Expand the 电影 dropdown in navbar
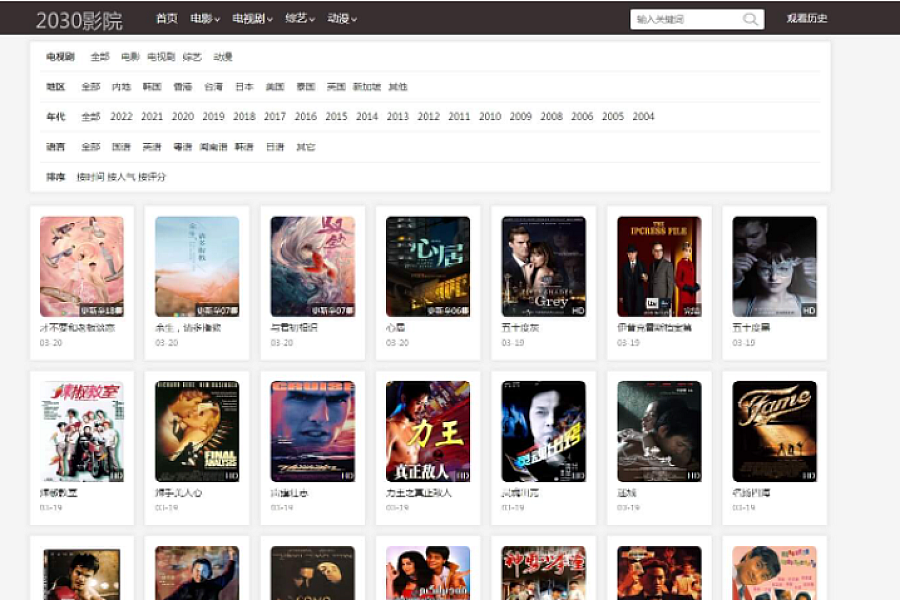Viewport: 900px width, 600px height. [205, 19]
